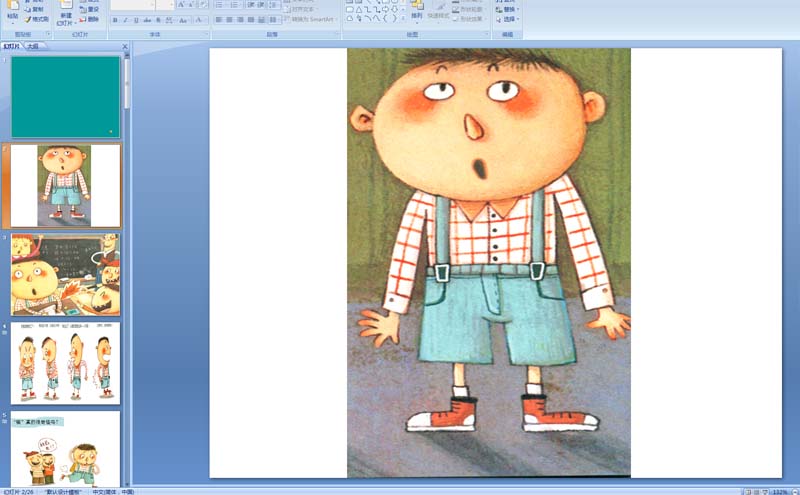Click the increase indent icon
Image resolution: width=800 pixels, height=495 pixels.
pos(262,5)
